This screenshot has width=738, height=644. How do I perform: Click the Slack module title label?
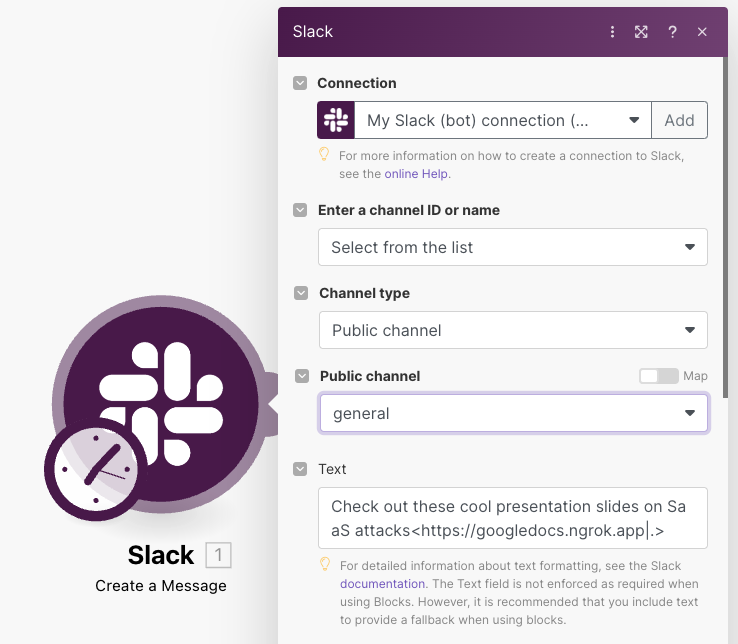coord(161,555)
